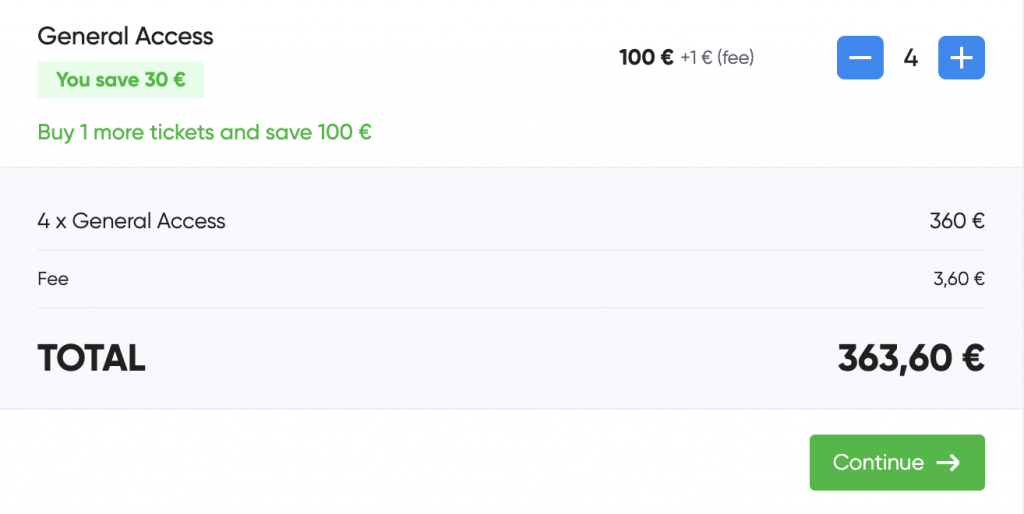Screen dimensions: 1024x514
Task: Click the 360 € subtotal amount
Action: coord(956,221)
